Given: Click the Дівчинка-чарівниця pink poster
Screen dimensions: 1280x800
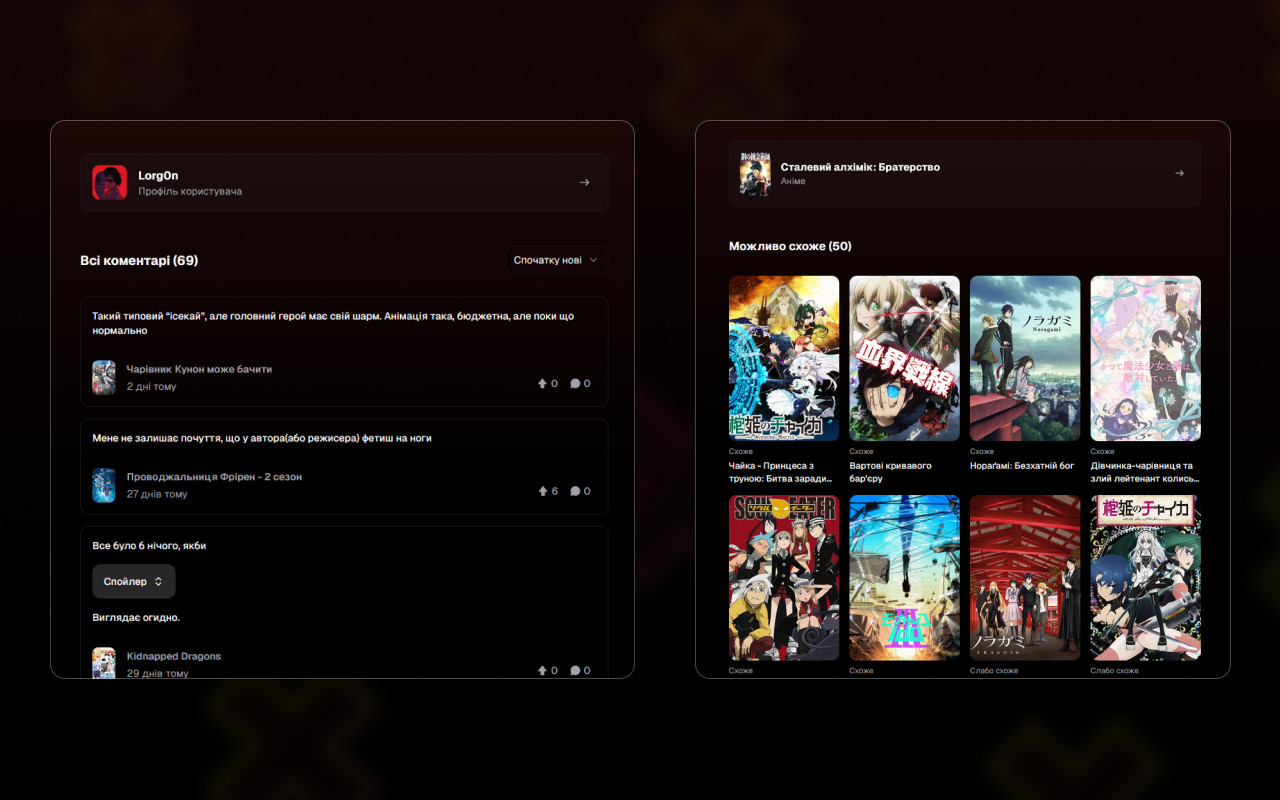Looking at the screenshot, I should [1146, 358].
